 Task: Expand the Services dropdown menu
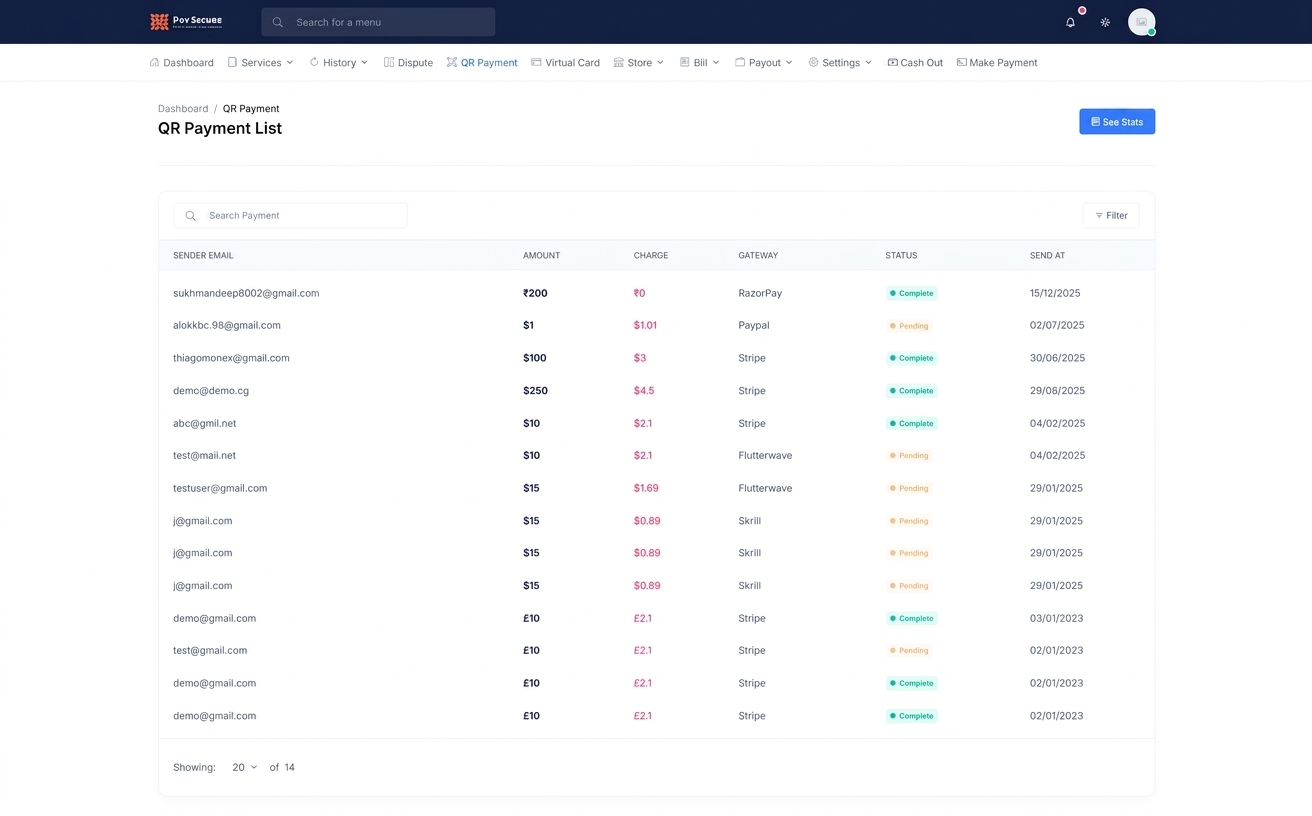260,62
